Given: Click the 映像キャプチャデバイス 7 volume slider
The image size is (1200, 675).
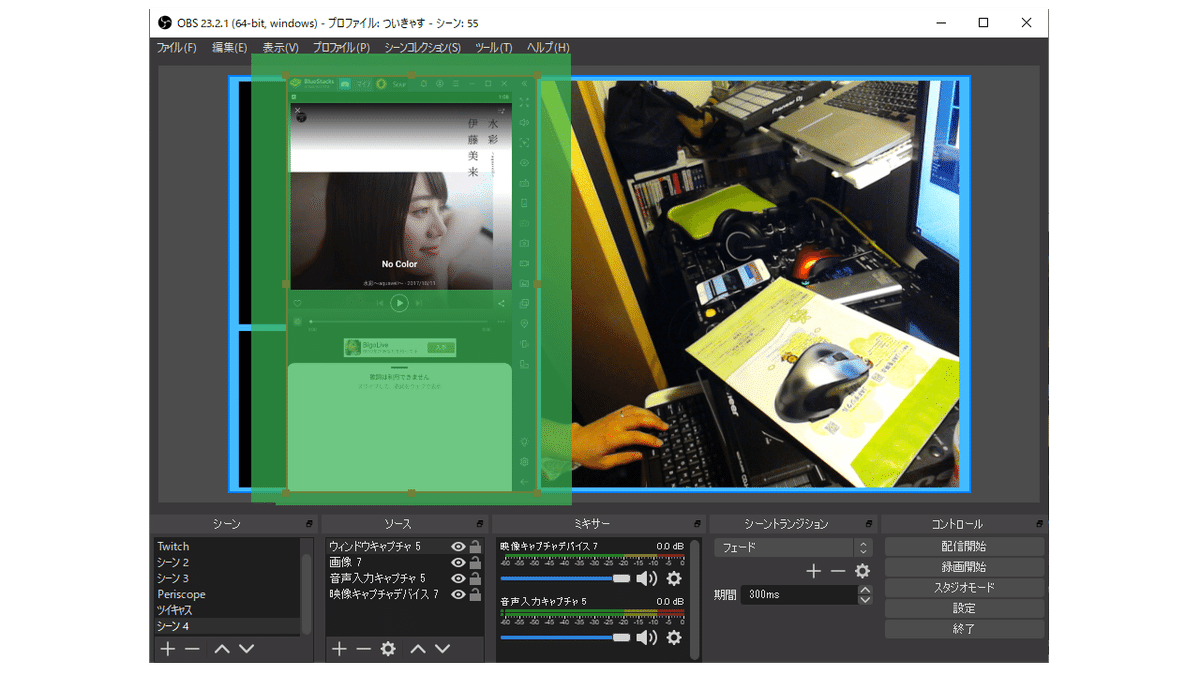Looking at the screenshot, I should click(565, 578).
